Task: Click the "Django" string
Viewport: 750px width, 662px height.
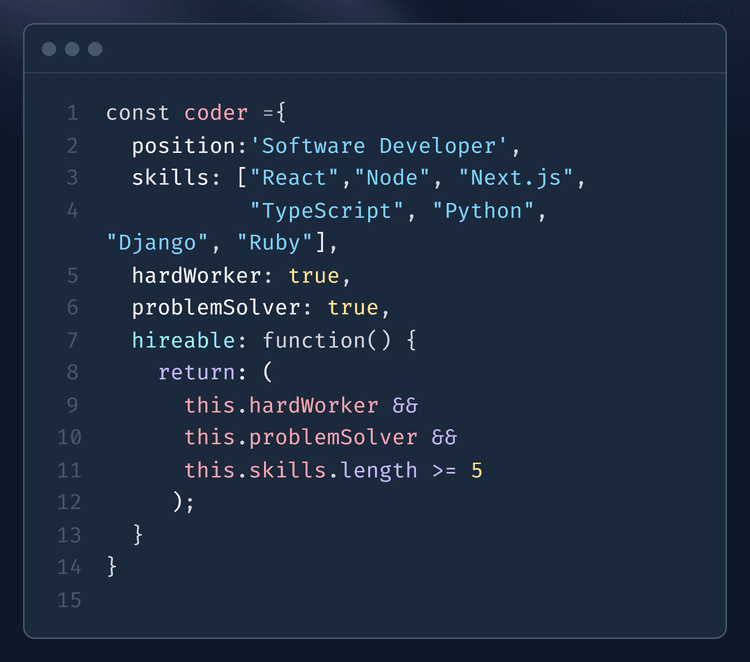Action: click(x=157, y=243)
